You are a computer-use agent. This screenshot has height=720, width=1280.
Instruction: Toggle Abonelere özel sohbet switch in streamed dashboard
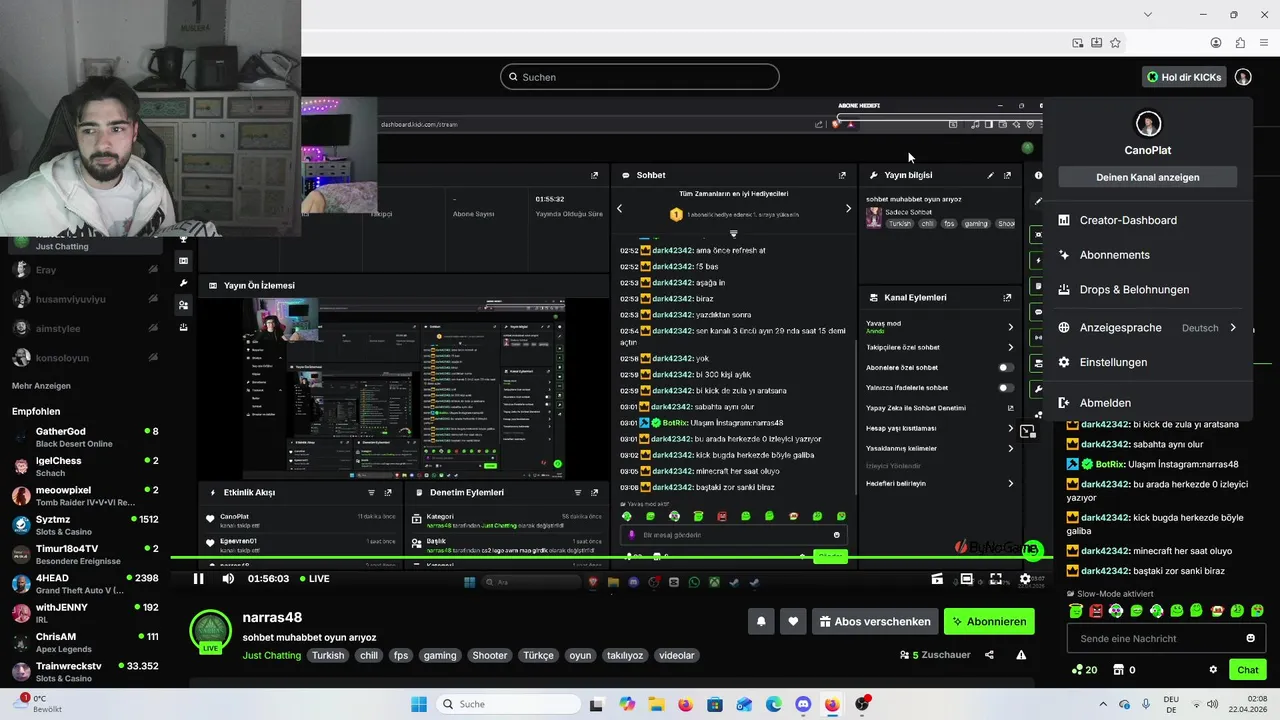click(x=1006, y=367)
